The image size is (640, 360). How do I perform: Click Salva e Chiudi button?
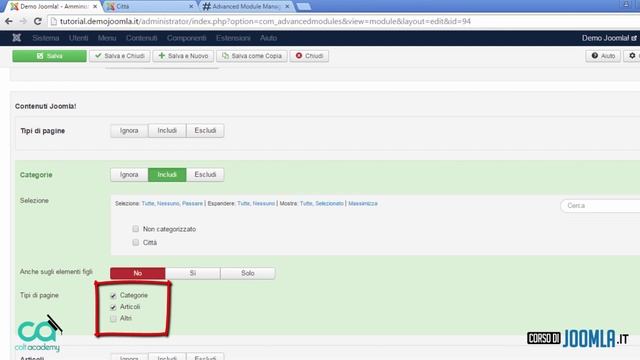click(120, 56)
